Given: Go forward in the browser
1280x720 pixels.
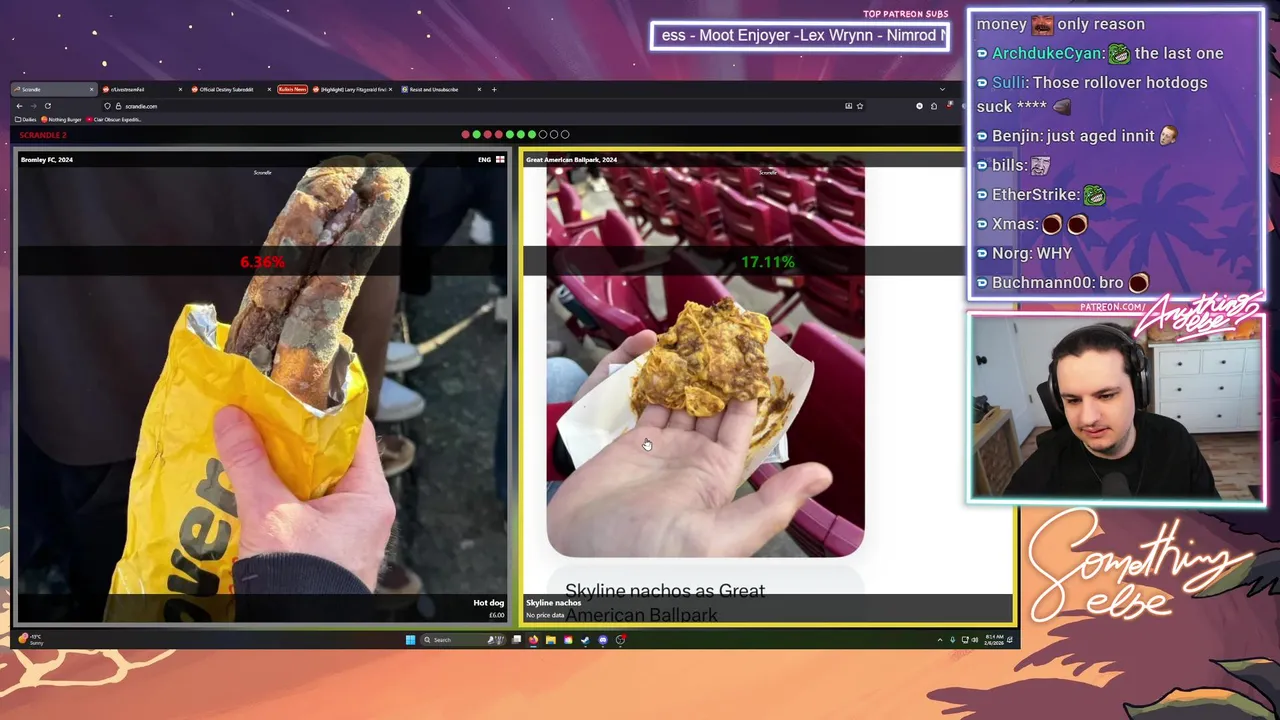Looking at the screenshot, I should click(34, 106).
